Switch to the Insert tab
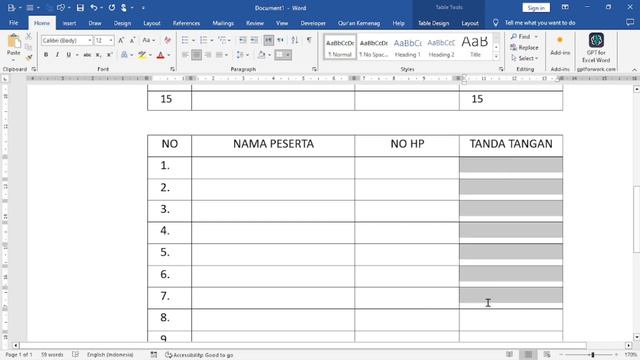Screen dimensions: 640x360 (x=69, y=23)
